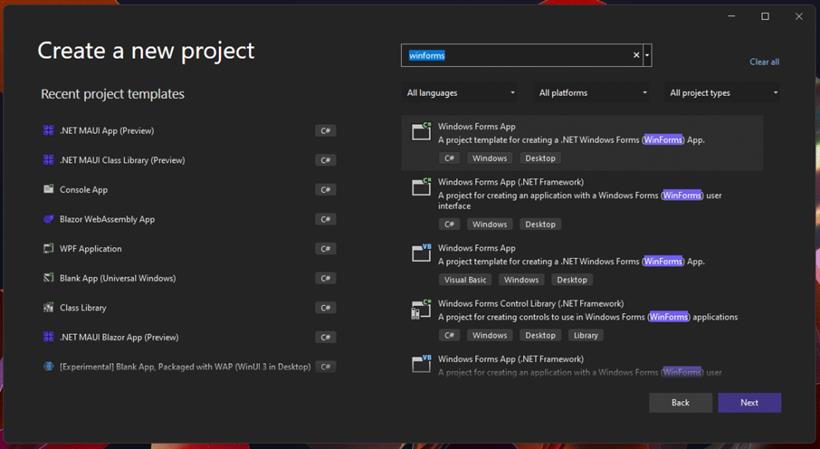Select the Console App template icon

48,189
